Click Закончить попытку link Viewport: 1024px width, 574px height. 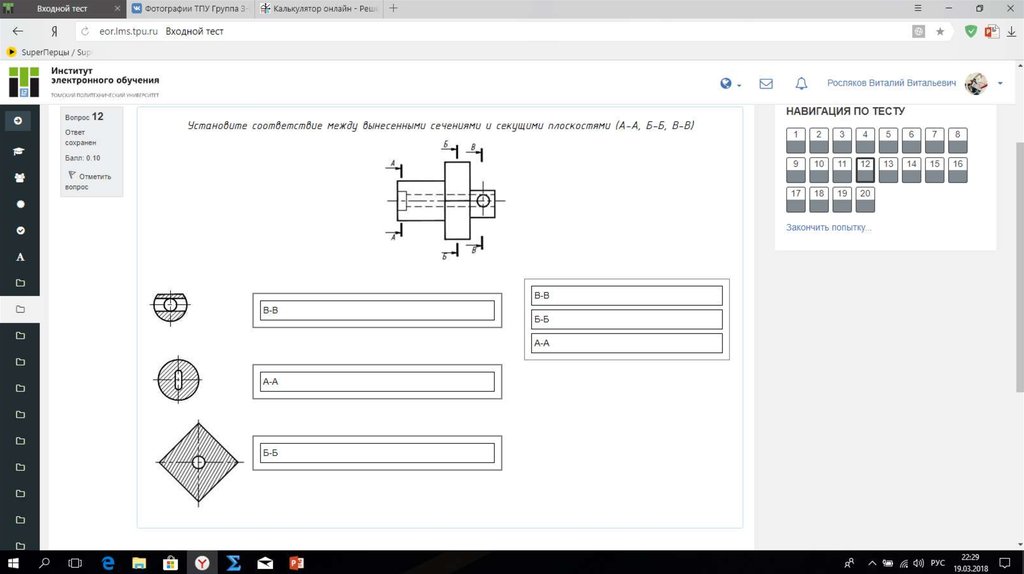829,228
